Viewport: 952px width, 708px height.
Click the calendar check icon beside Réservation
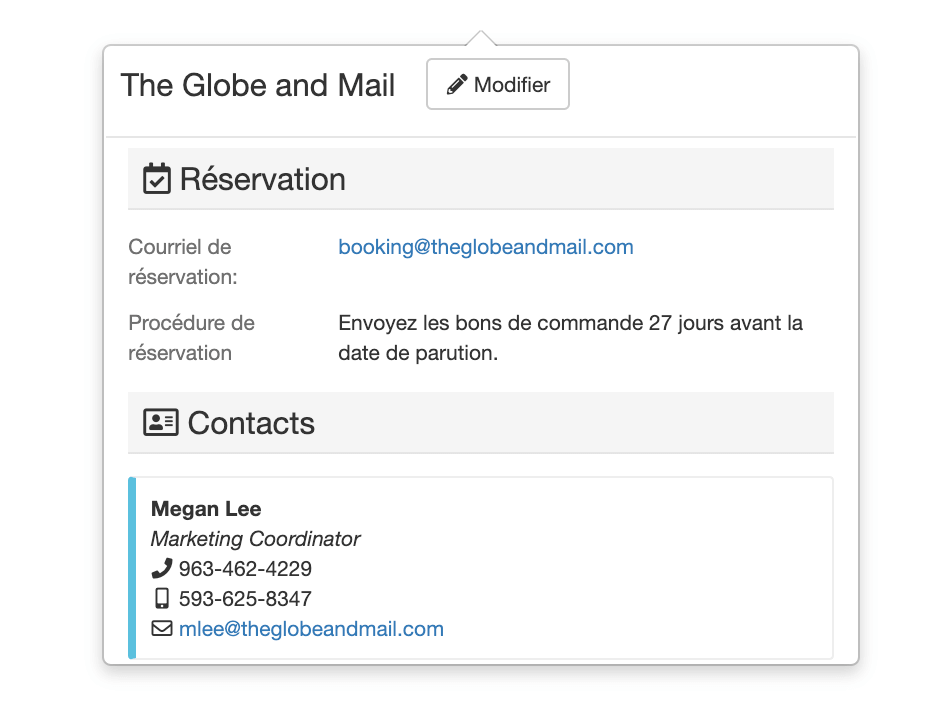tap(157, 180)
